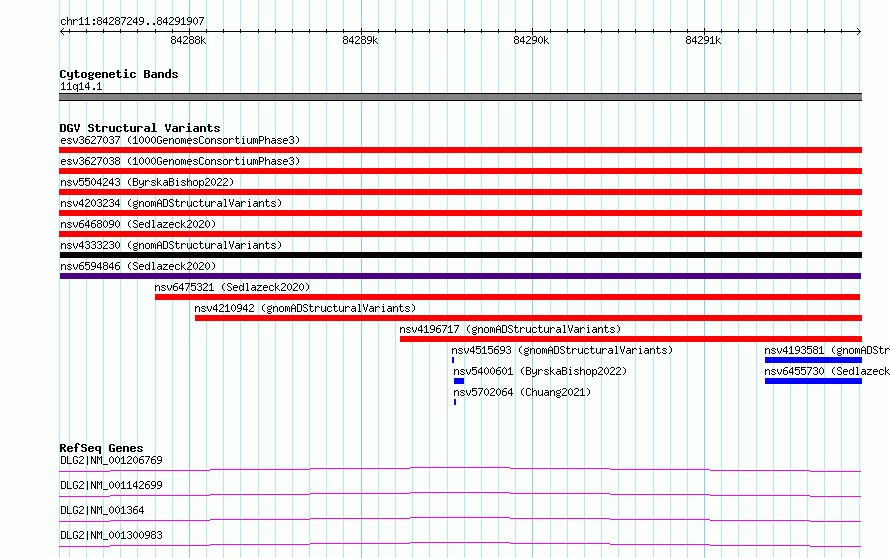Click the right arrow of the ruler
Image resolution: width=890 pixels, height=558 pixels.
[859, 31]
